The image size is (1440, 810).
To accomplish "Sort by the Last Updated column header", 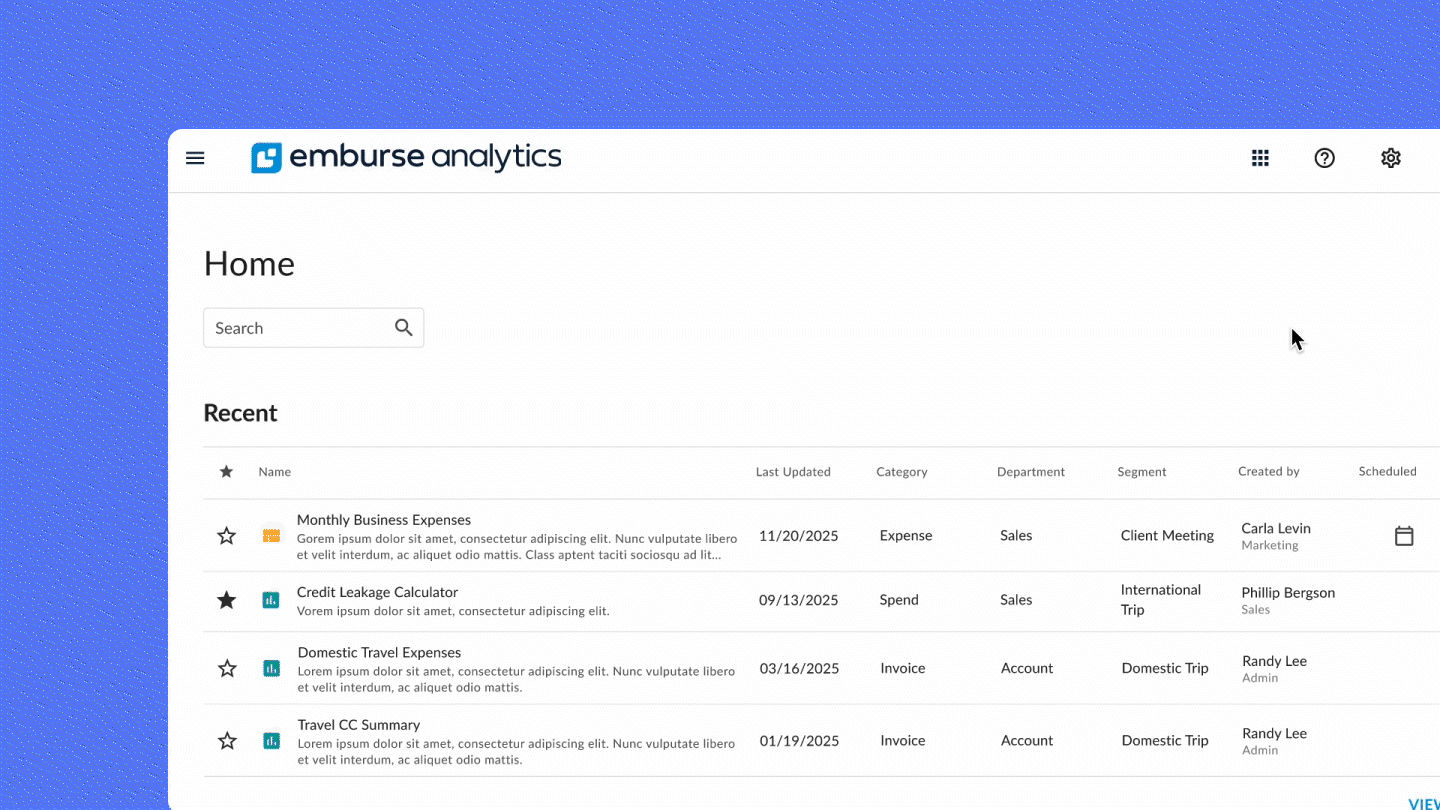I will [793, 472].
